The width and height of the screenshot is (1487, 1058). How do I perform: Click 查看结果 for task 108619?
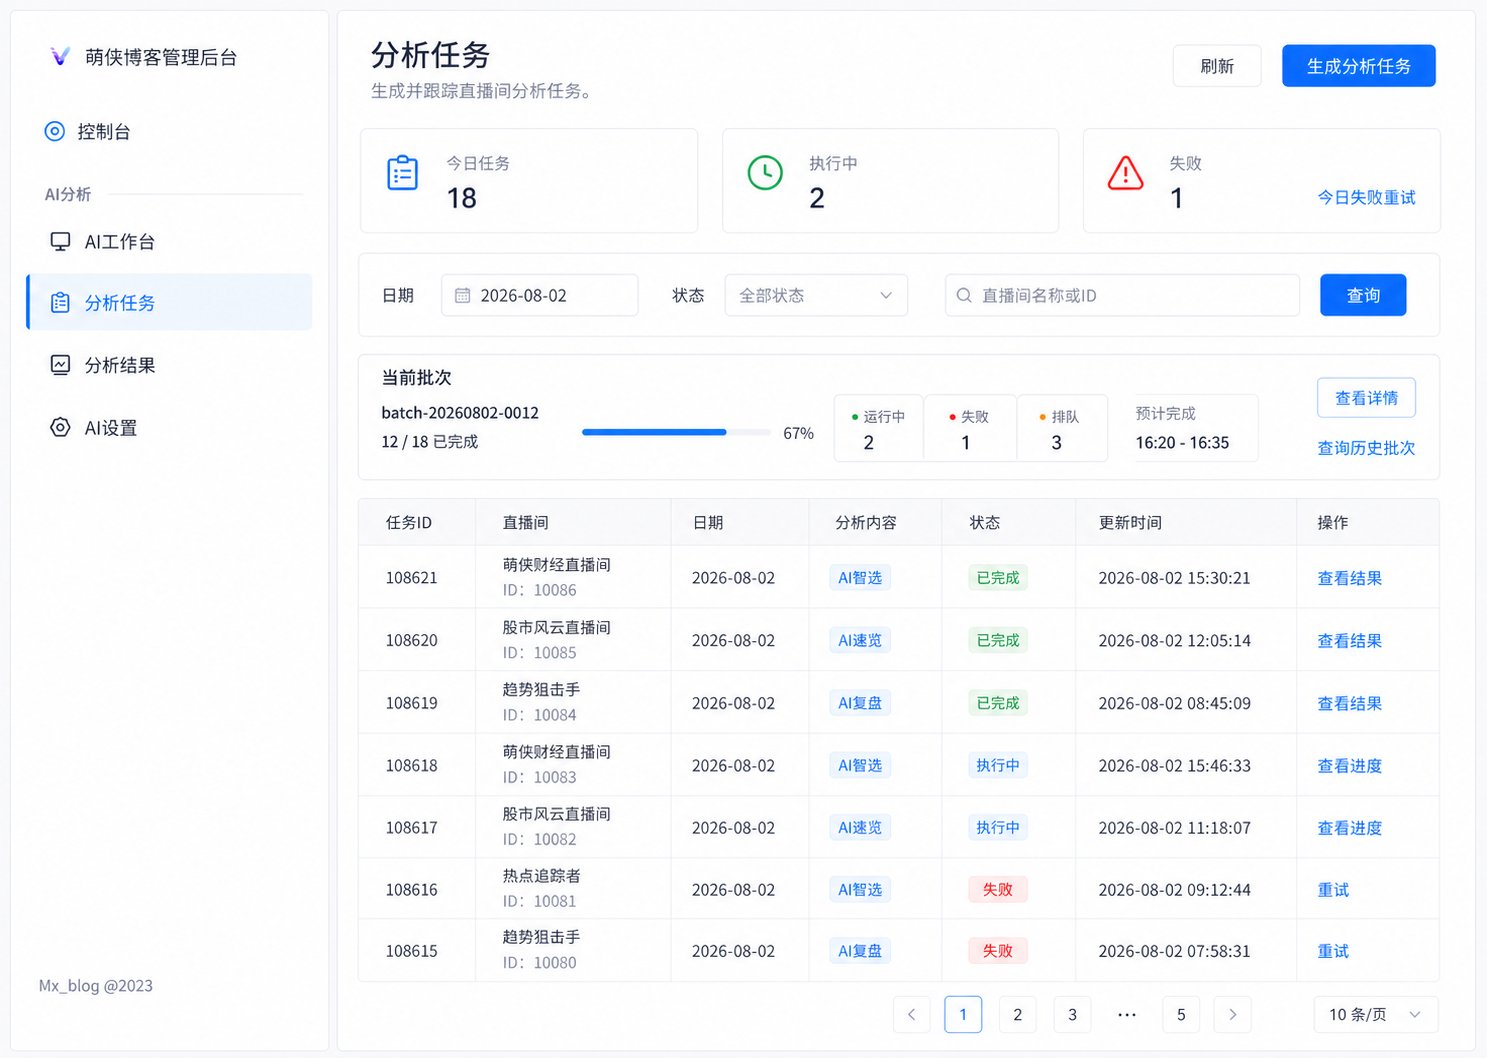coord(1349,703)
